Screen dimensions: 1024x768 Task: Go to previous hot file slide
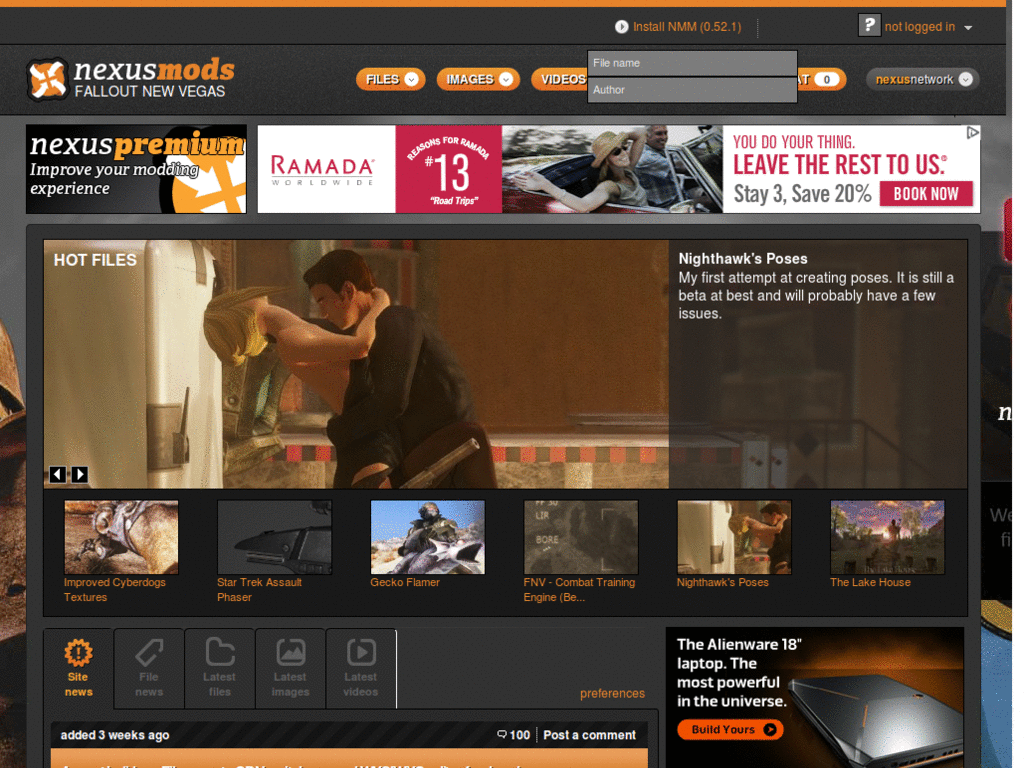click(57, 474)
